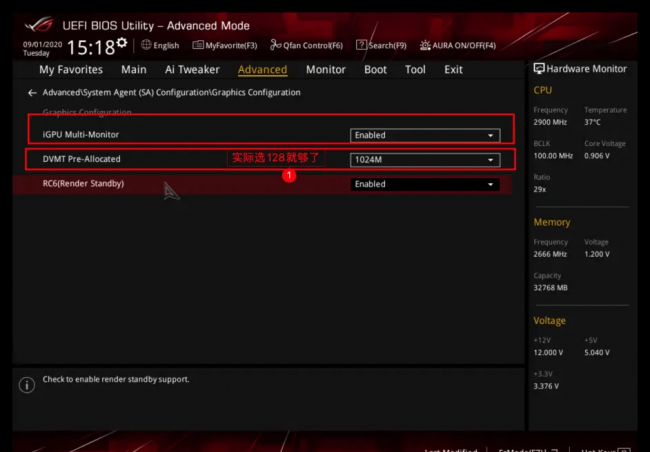Switch to the Main tab
Viewport: 650px width, 452px height.
(133, 70)
